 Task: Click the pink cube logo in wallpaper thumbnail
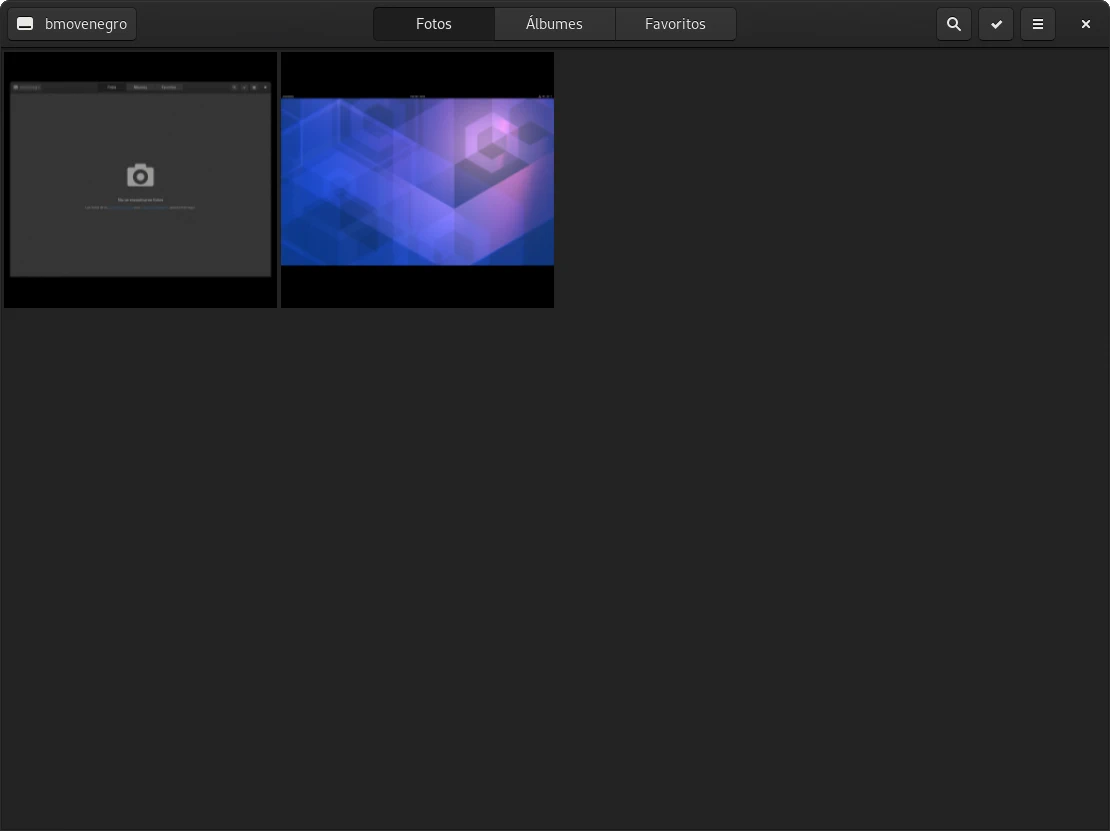492,142
